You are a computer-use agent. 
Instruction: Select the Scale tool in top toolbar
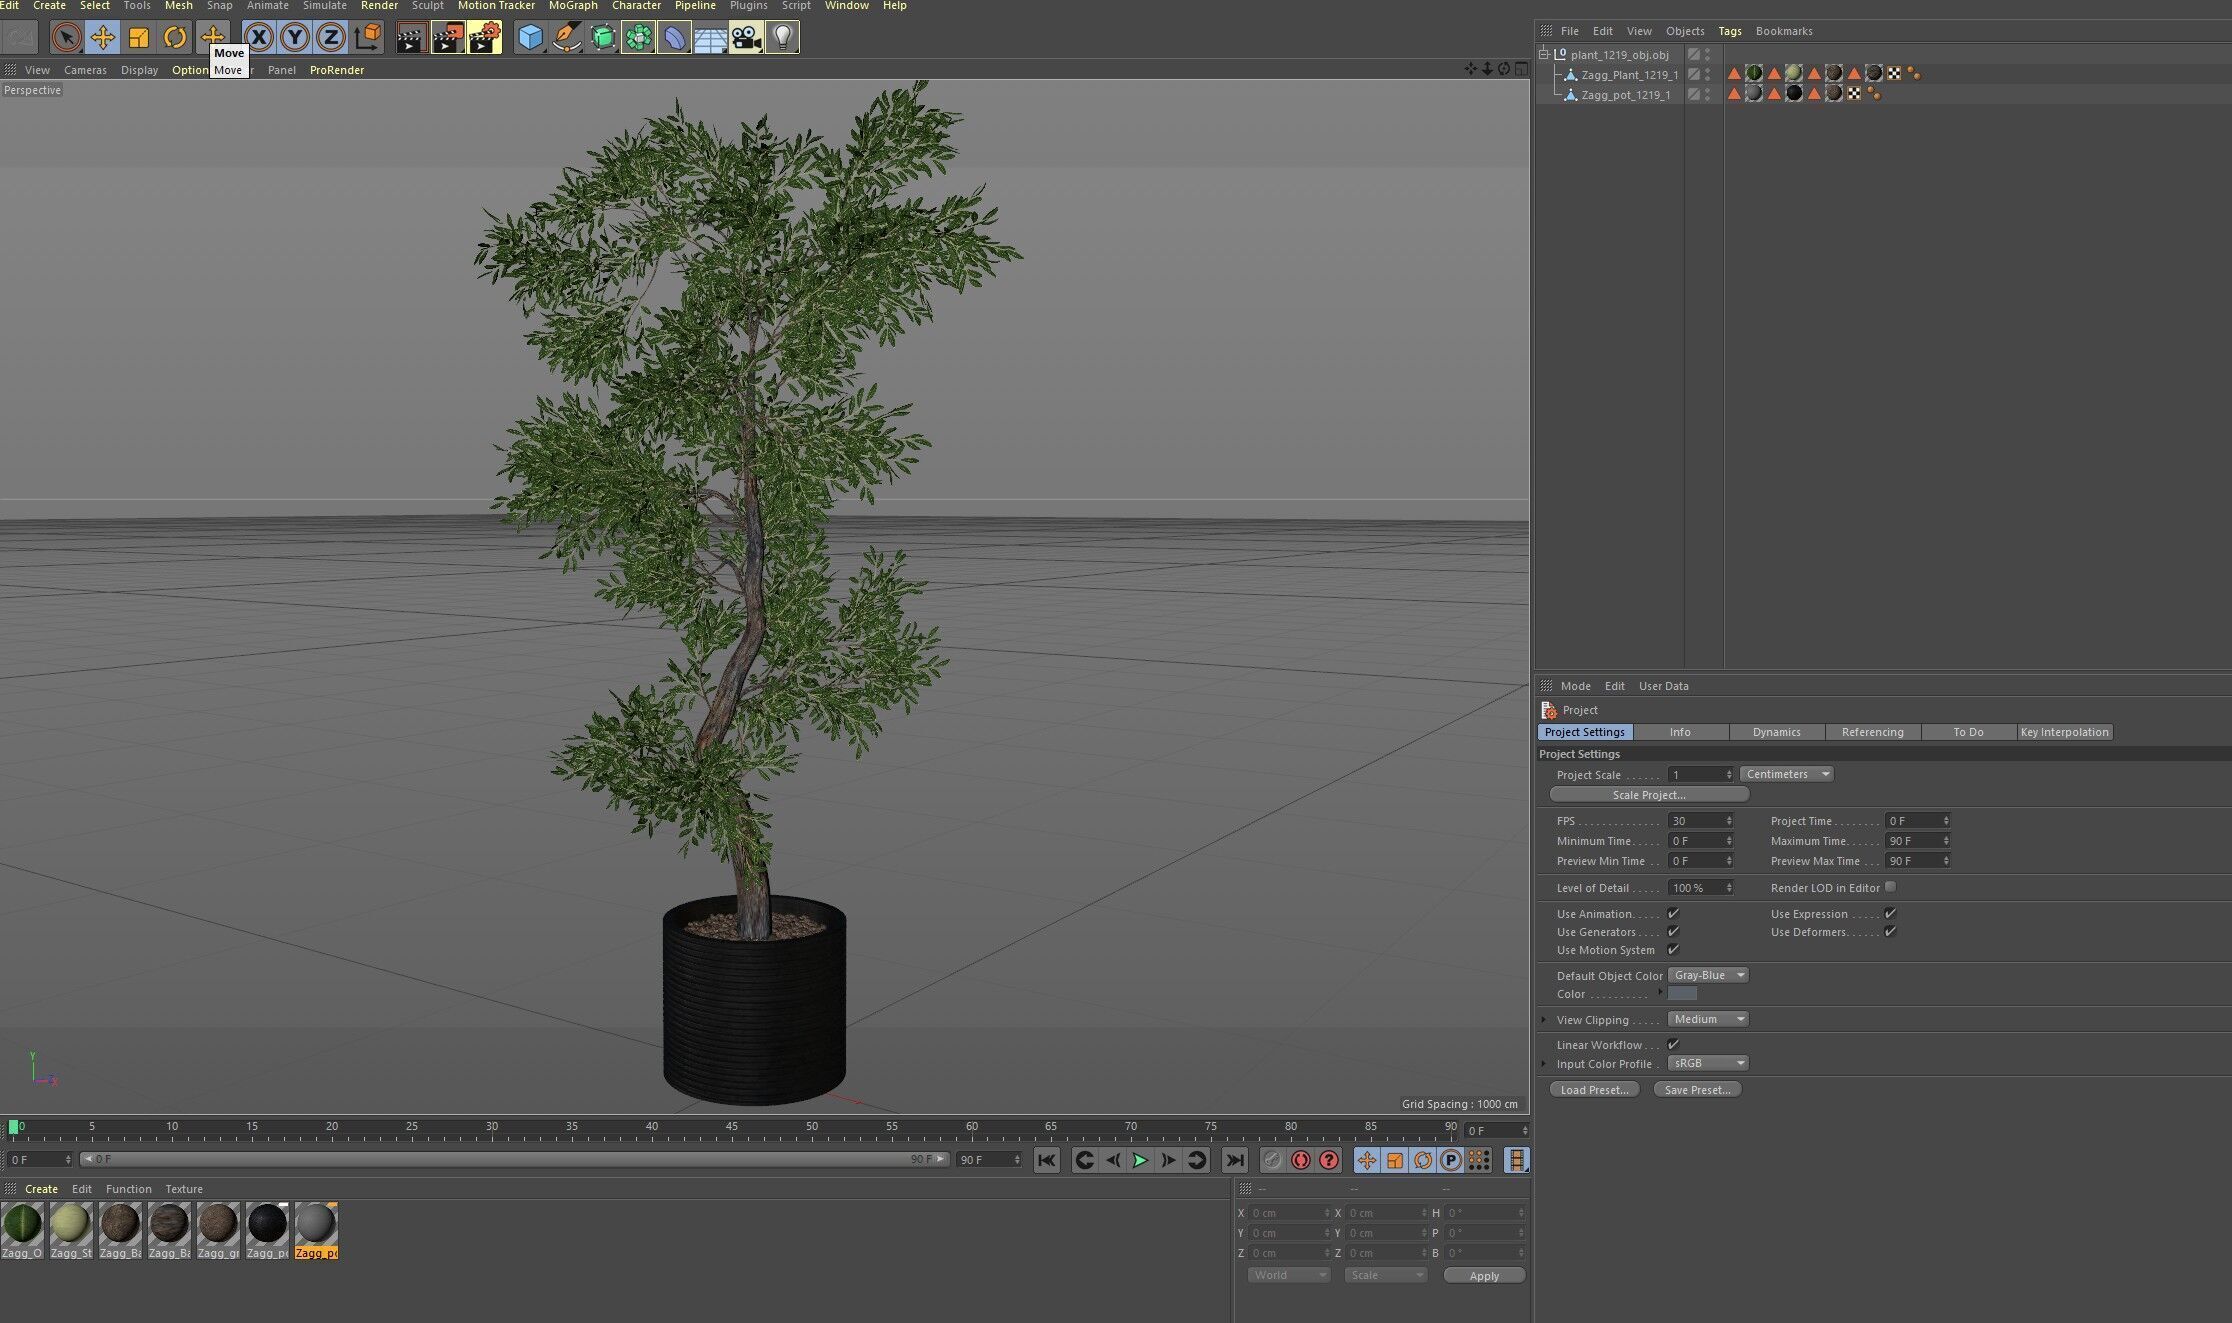139,38
